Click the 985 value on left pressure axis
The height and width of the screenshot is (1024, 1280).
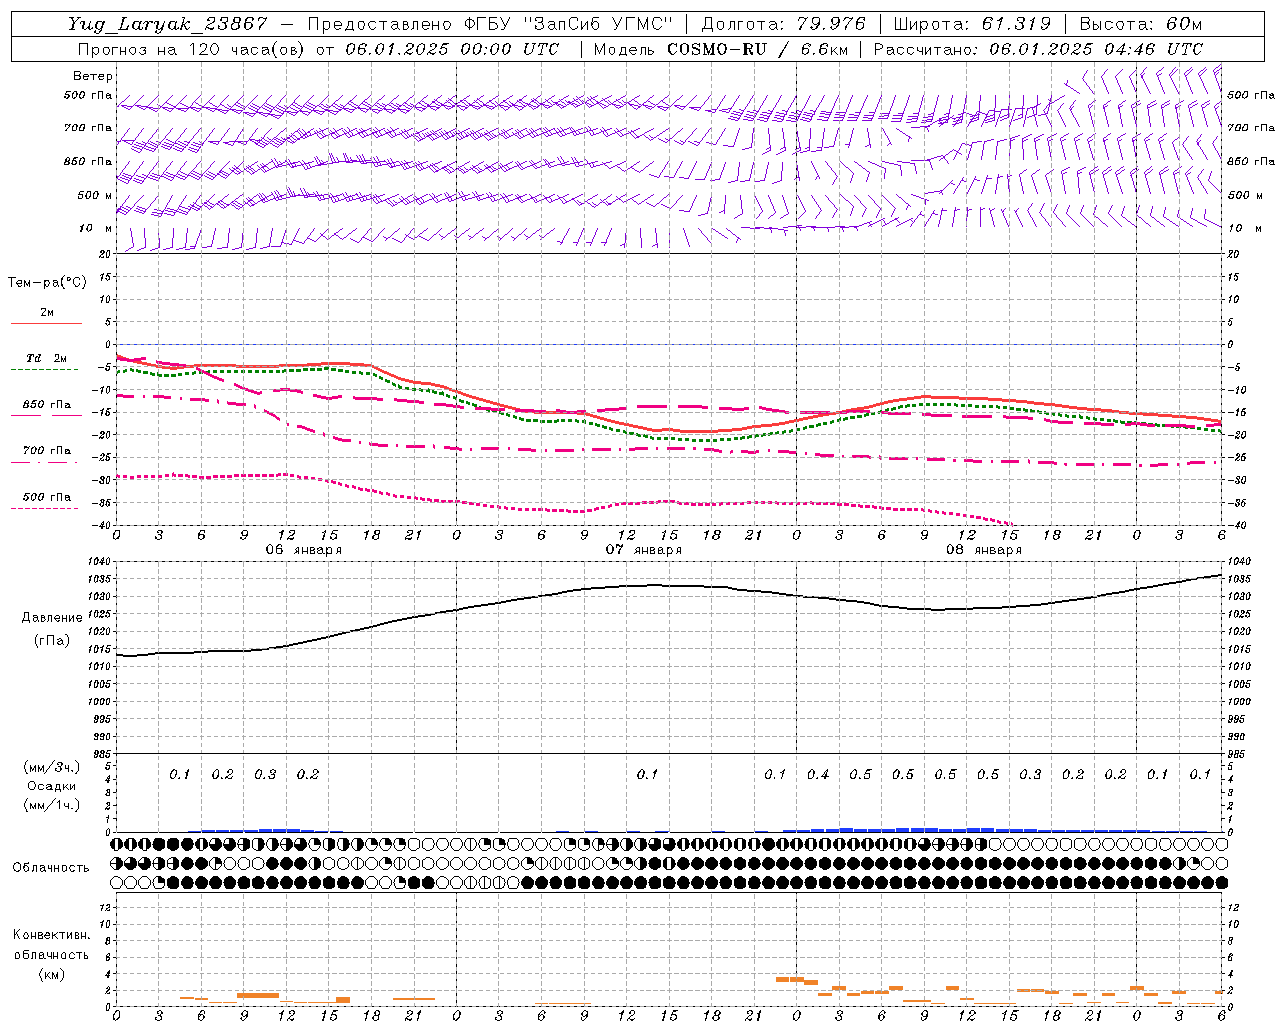pyautogui.click(x=104, y=754)
